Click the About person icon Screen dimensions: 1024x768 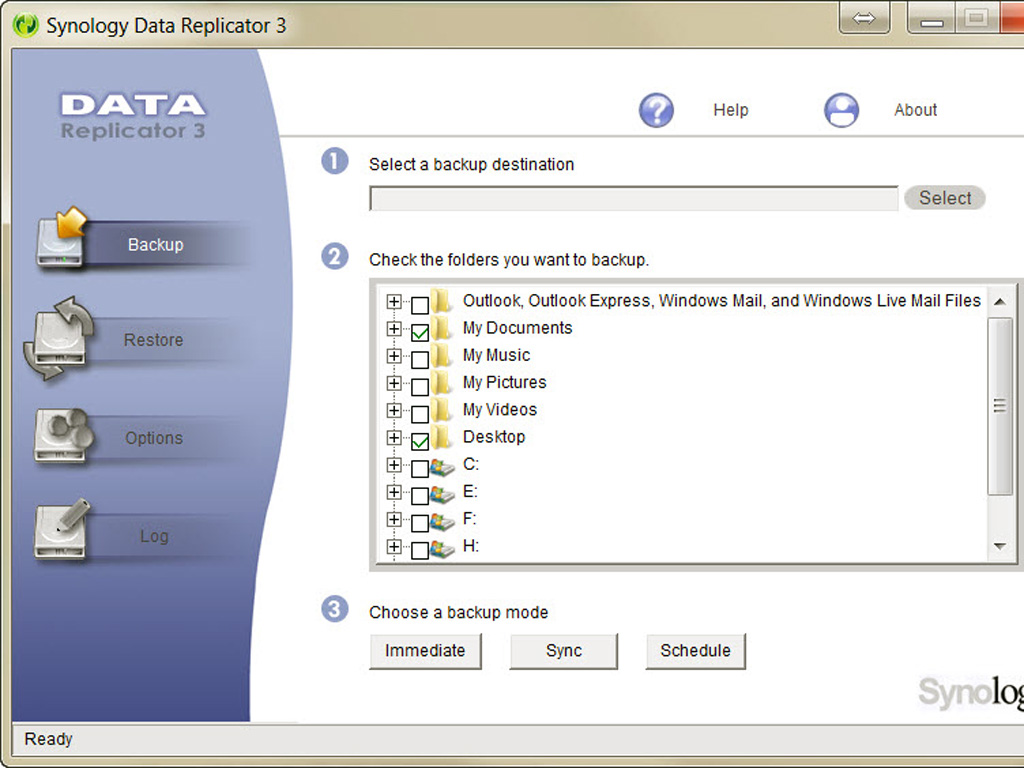(841, 110)
